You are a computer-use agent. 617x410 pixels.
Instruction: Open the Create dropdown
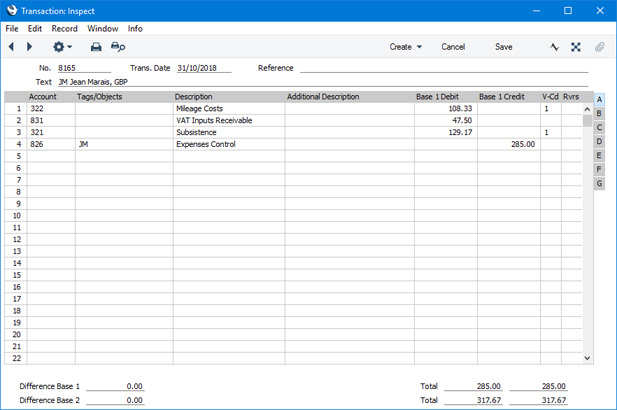pyautogui.click(x=405, y=47)
